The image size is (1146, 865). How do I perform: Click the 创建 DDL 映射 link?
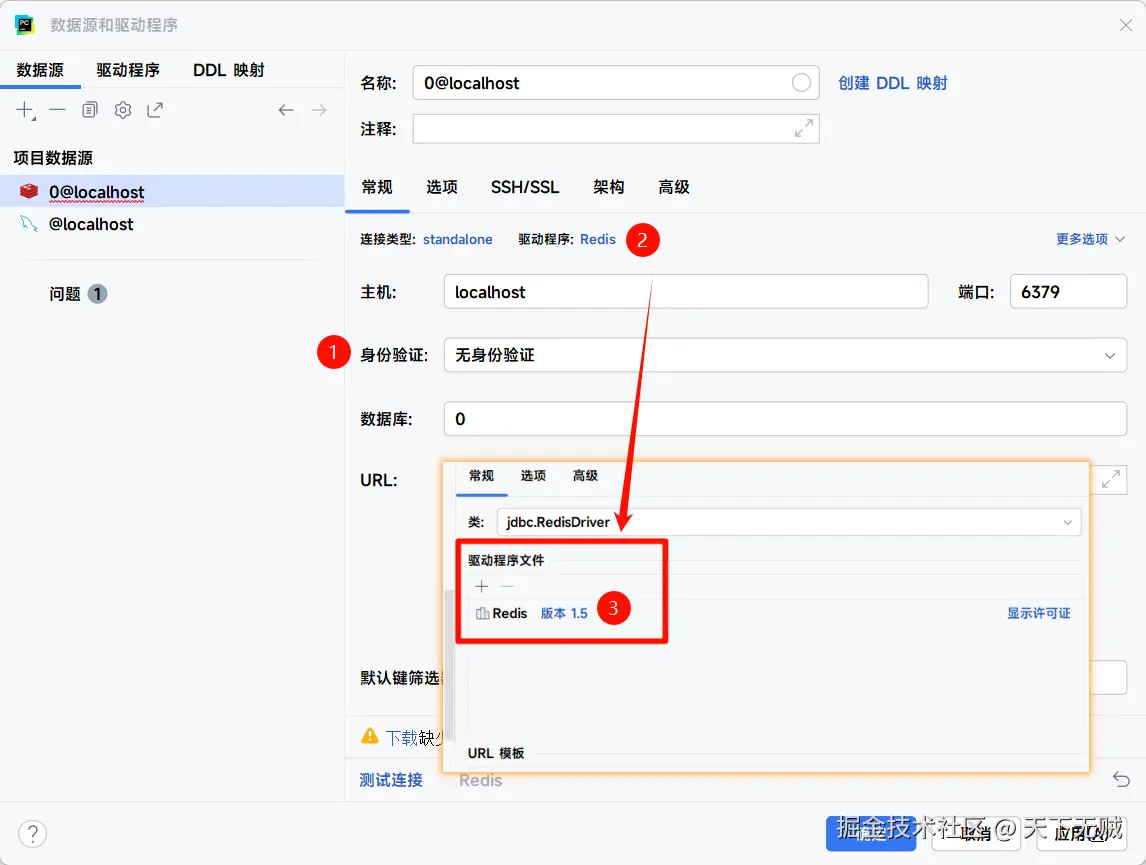point(892,83)
